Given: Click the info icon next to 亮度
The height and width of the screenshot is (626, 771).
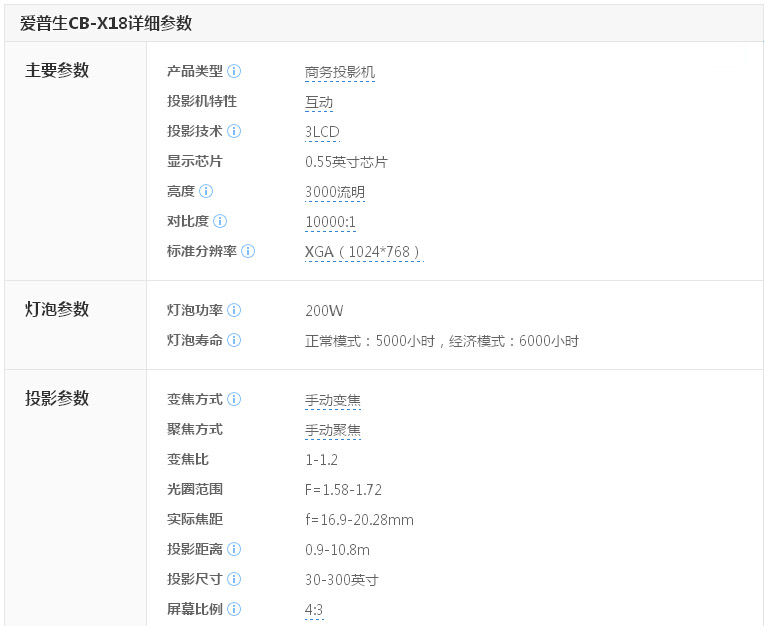Looking at the screenshot, I should tap(206, 191).
